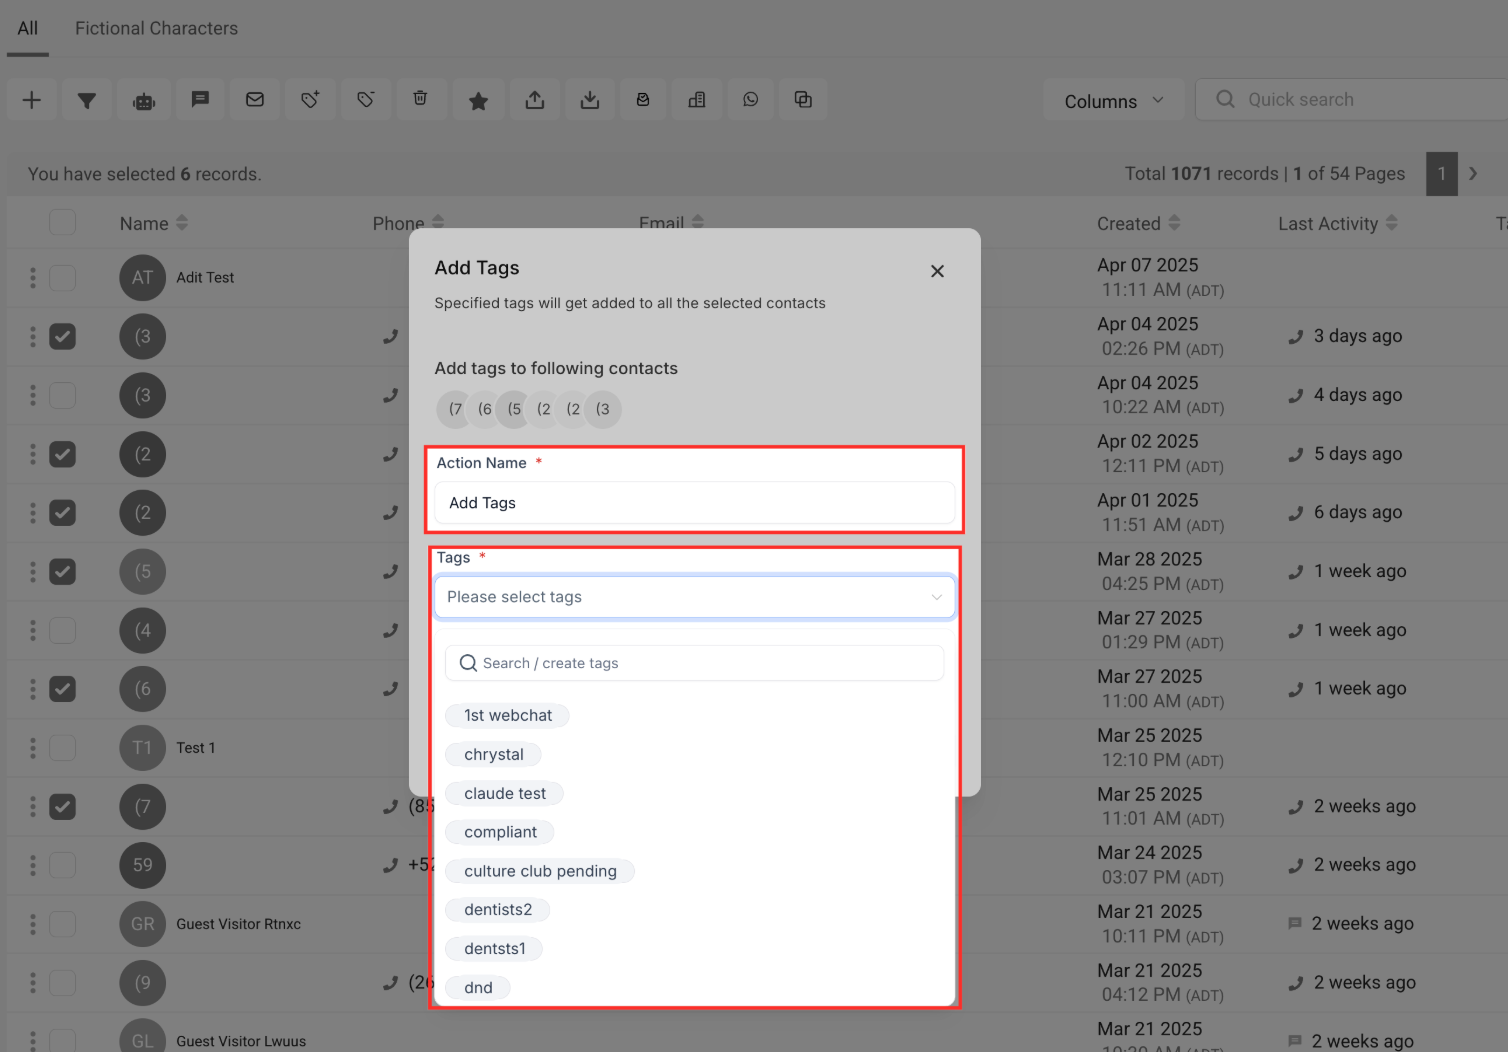
Task: Click the star icon in toolbar
Action: 478,100
